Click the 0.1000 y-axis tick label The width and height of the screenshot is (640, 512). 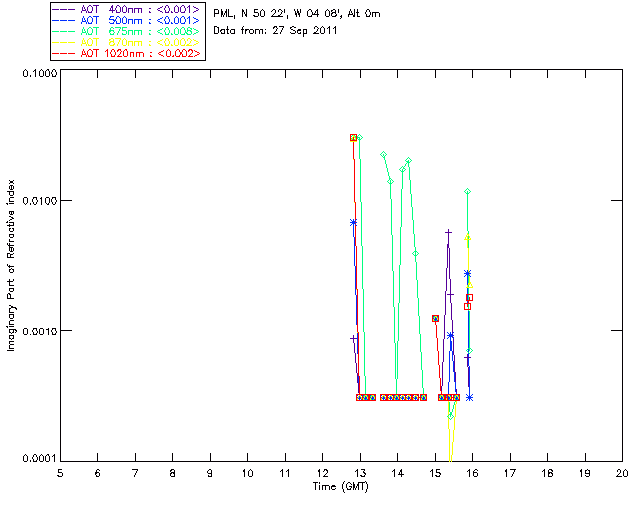(39, 73)
